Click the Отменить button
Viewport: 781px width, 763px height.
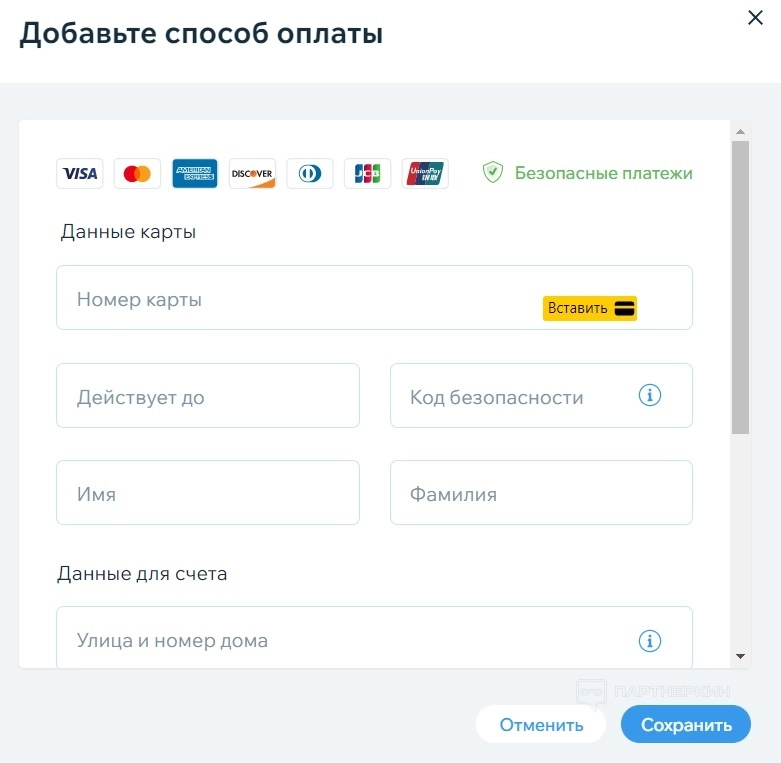[x=541, y=725]
